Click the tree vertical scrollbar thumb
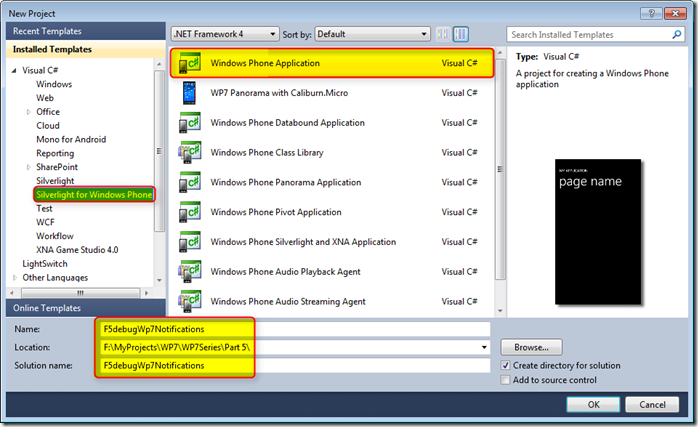698x427 pixels. 159,151
